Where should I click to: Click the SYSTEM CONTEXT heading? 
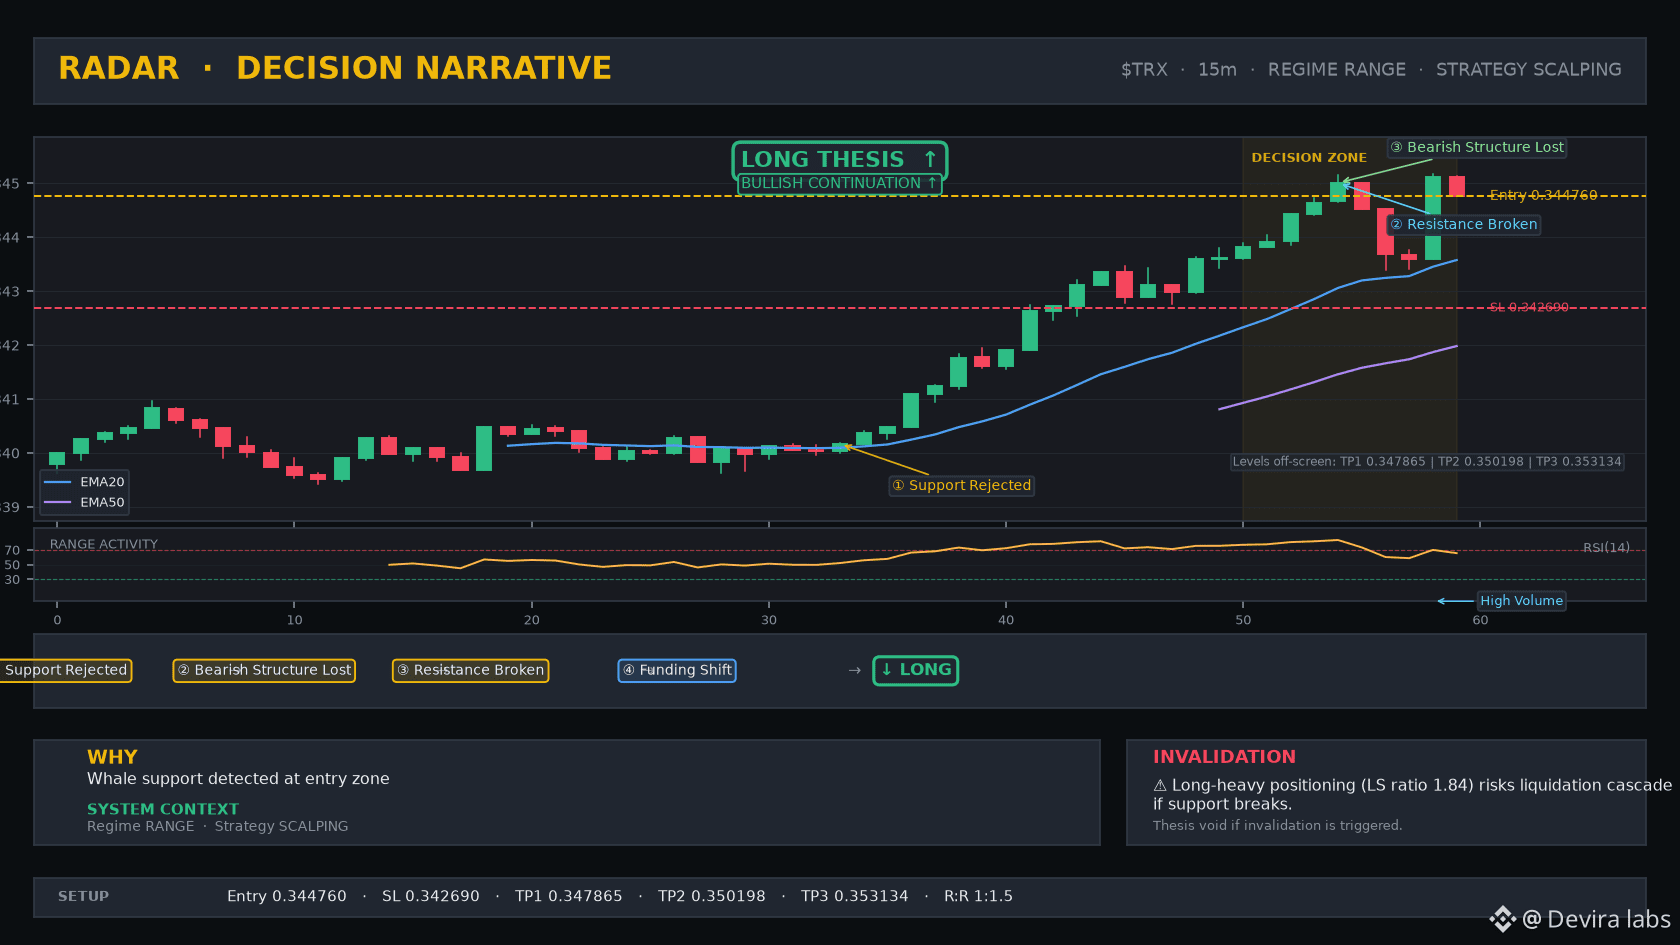pos(163,809)
